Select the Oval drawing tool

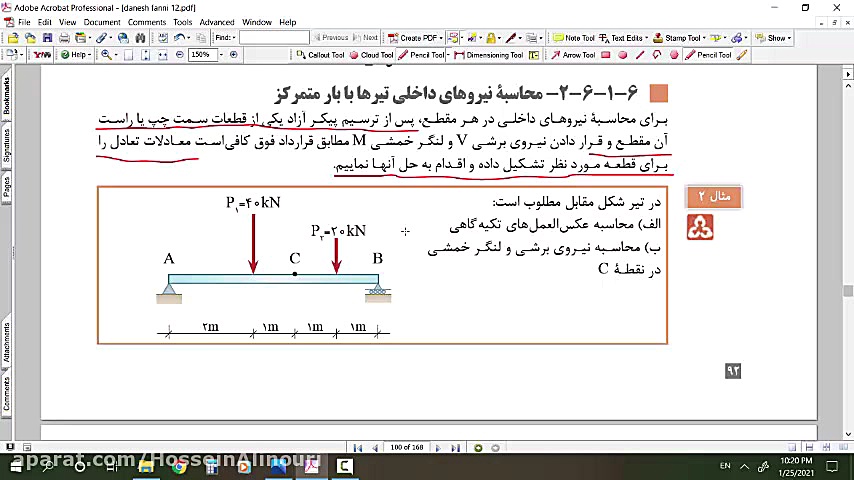point(623,55)
